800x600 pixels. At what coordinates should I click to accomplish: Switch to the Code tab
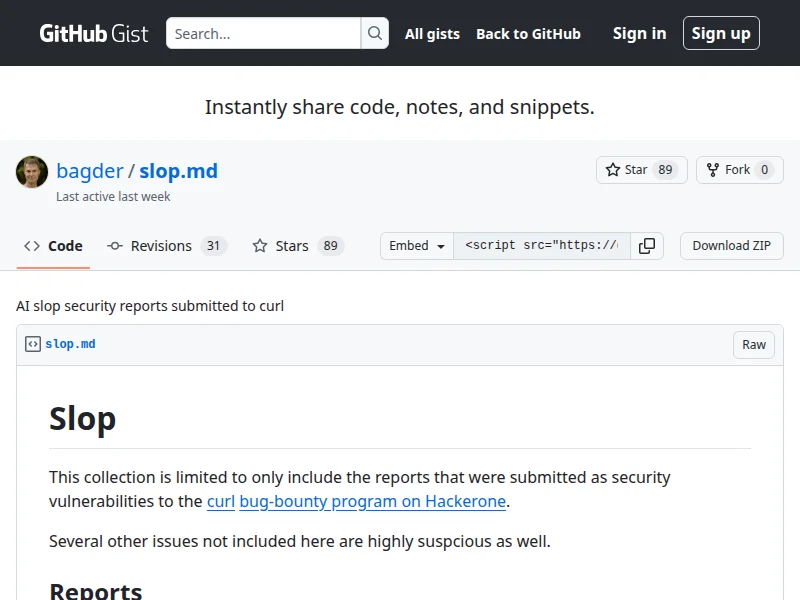coord(54,246)
